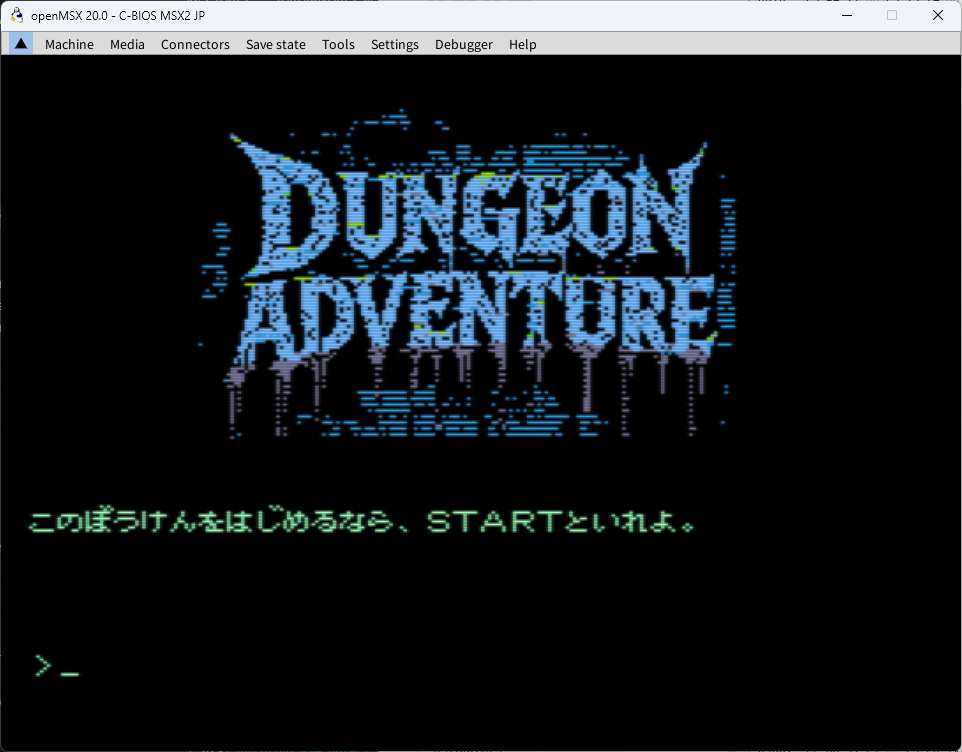Open the Connectors menu
The width and height of the screenshot is (962, 752).
click(195, 44)
